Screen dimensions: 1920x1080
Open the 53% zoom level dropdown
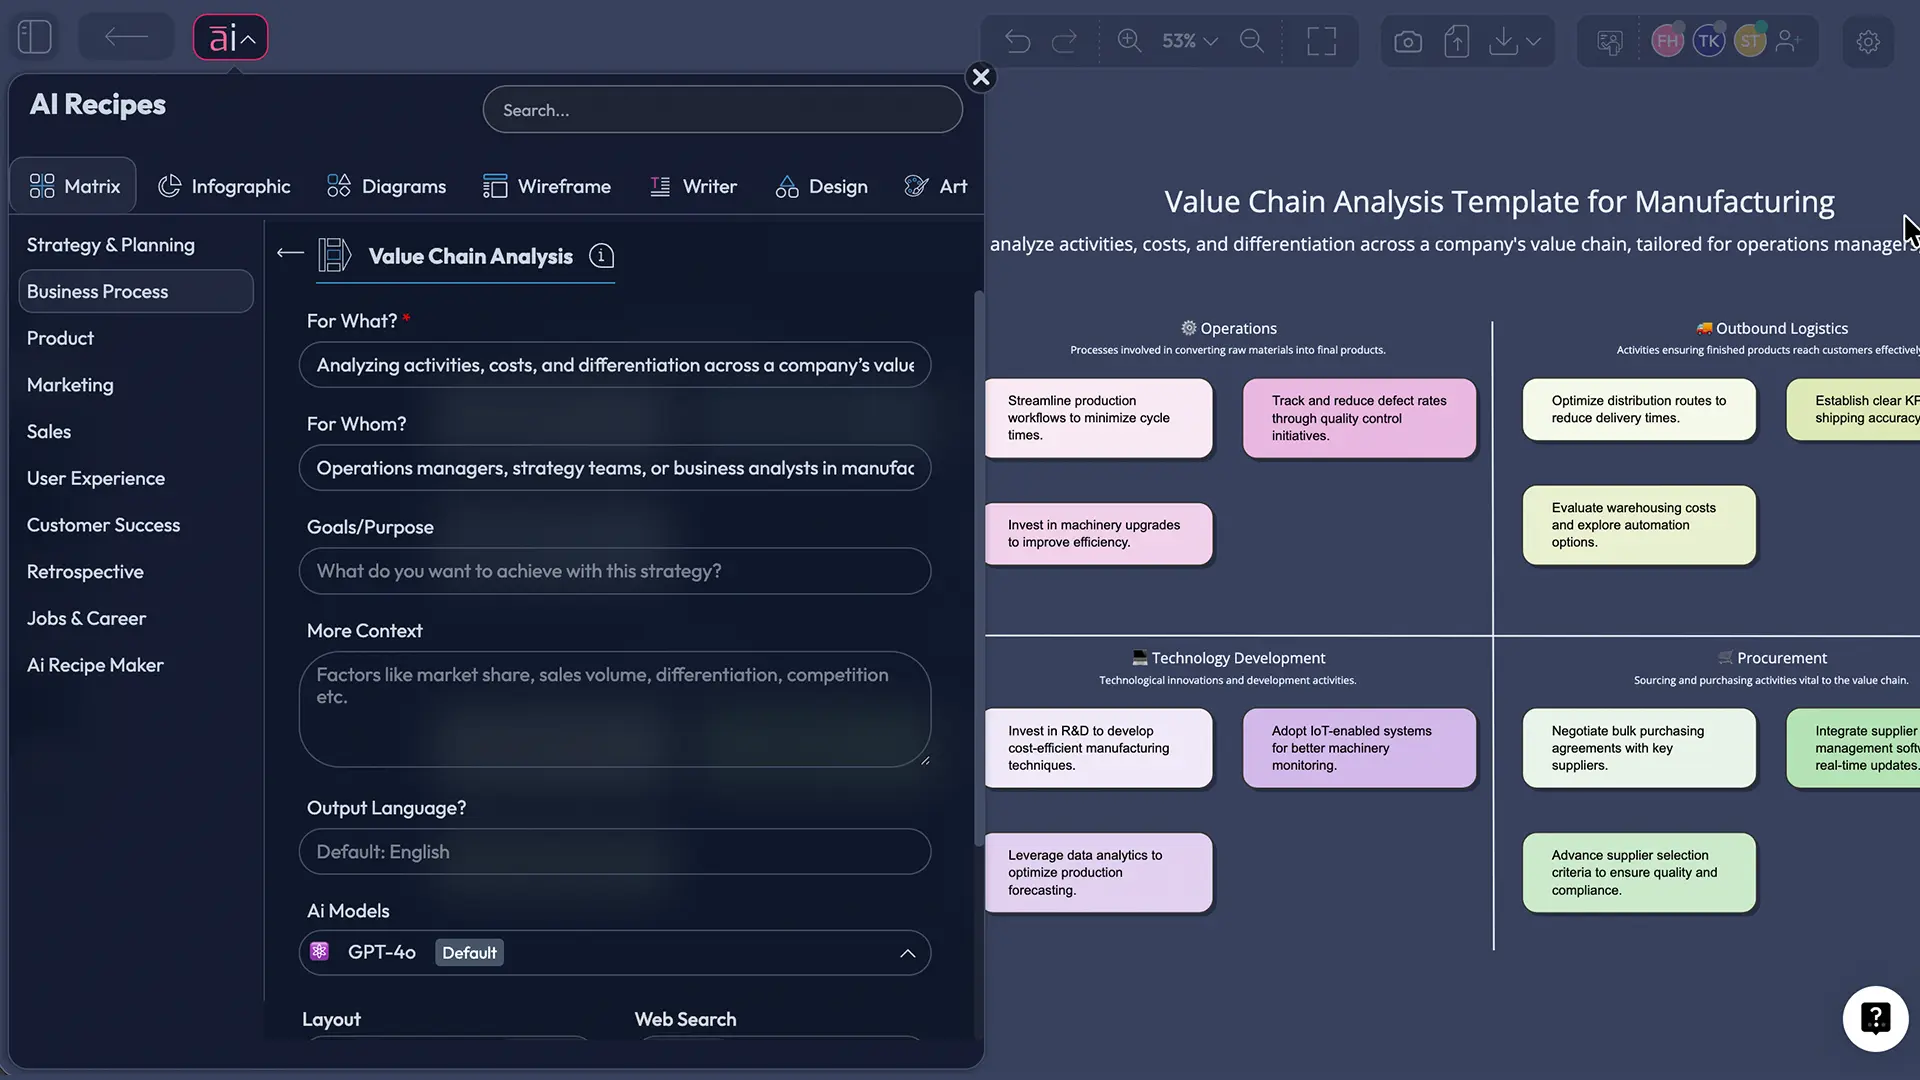pos(1188,41)
